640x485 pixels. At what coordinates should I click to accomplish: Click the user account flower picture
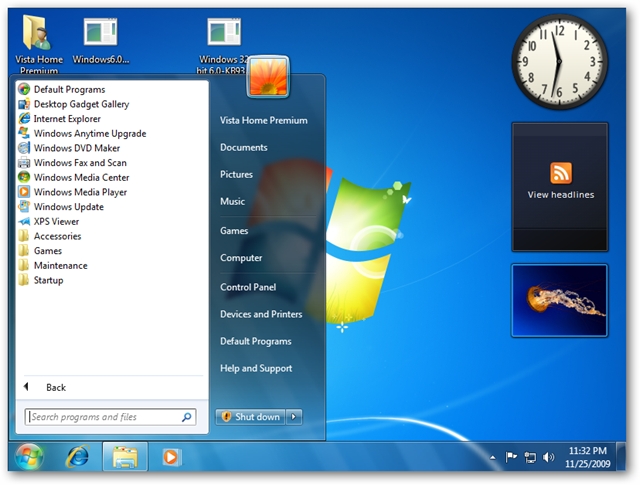click(268, 77)
